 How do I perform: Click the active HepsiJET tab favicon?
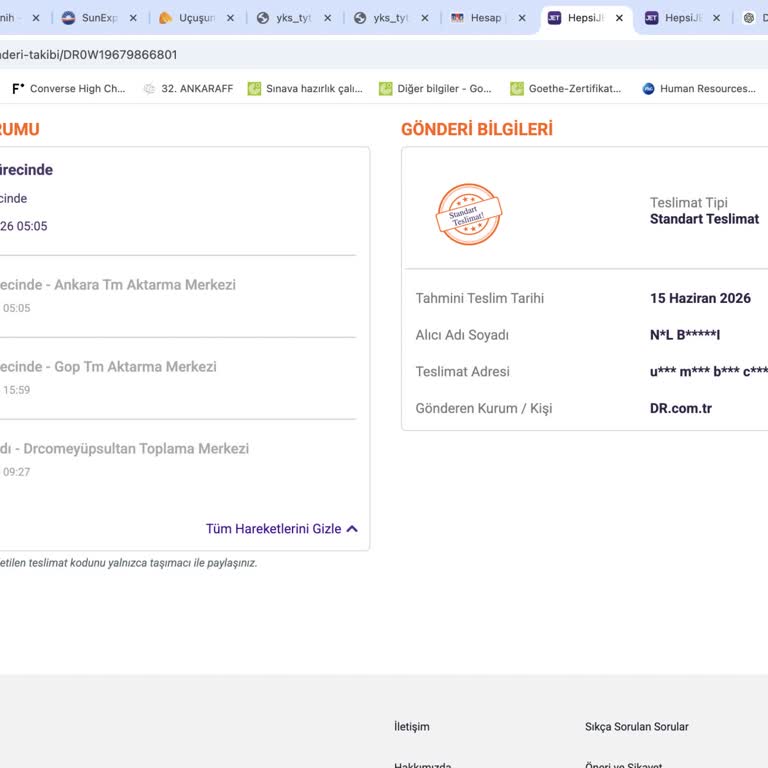pyautogui.click(x=554, y=18)
